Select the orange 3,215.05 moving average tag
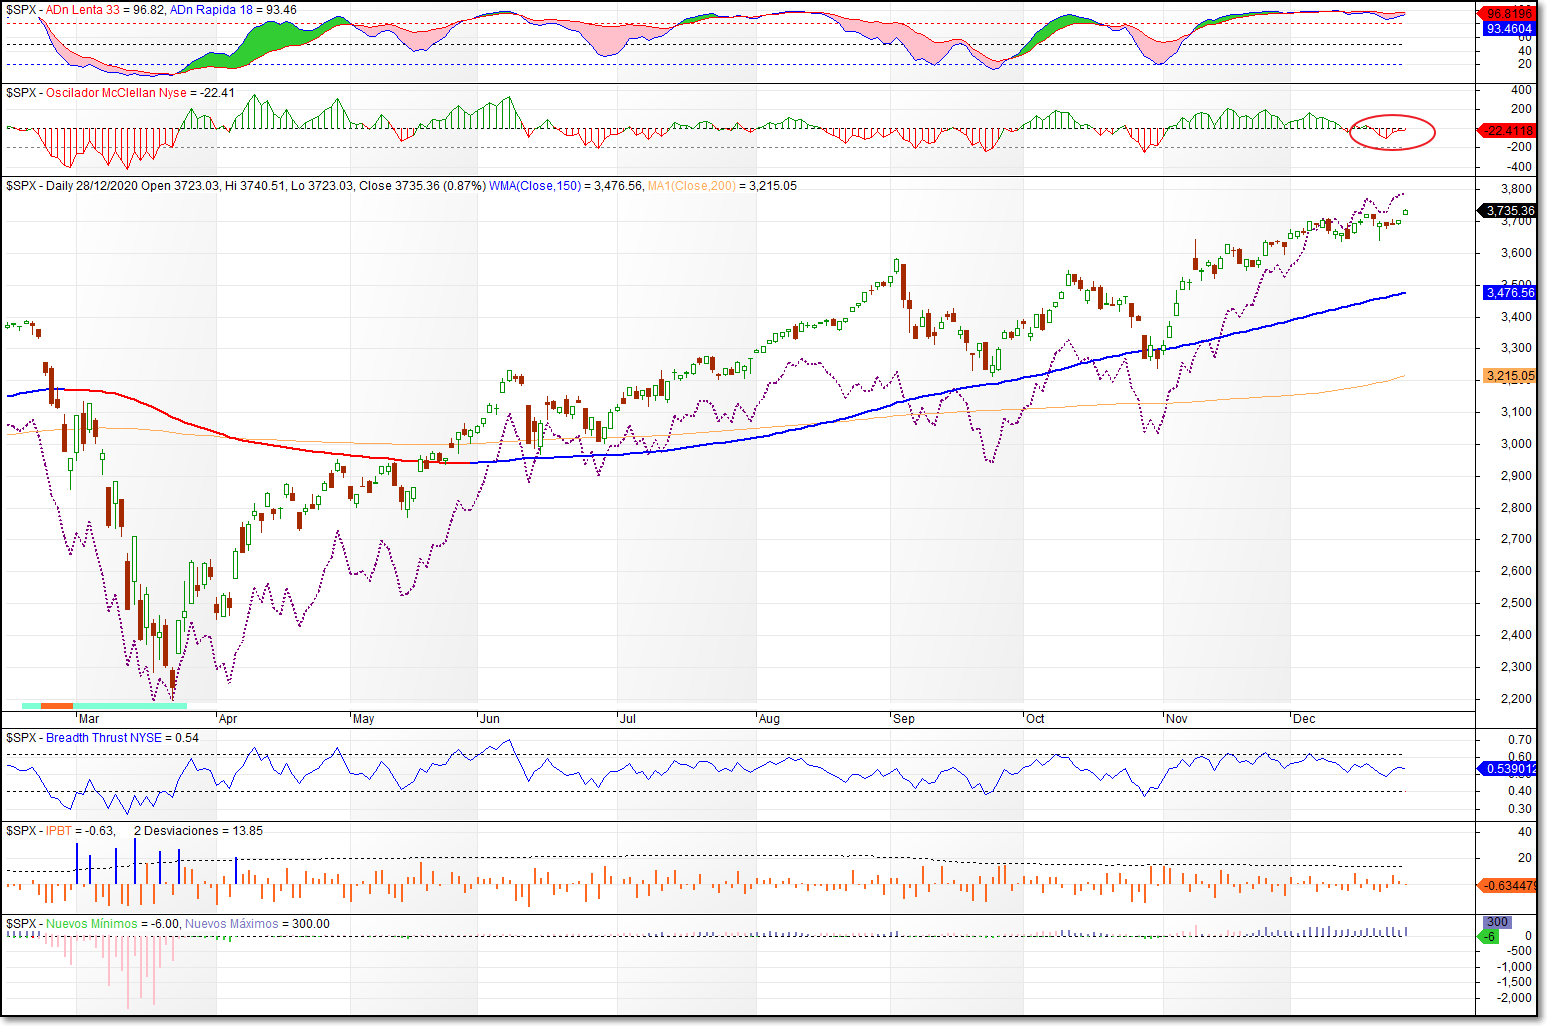The height and width of the screenshot is (1026, 1547). point(1509,376)
